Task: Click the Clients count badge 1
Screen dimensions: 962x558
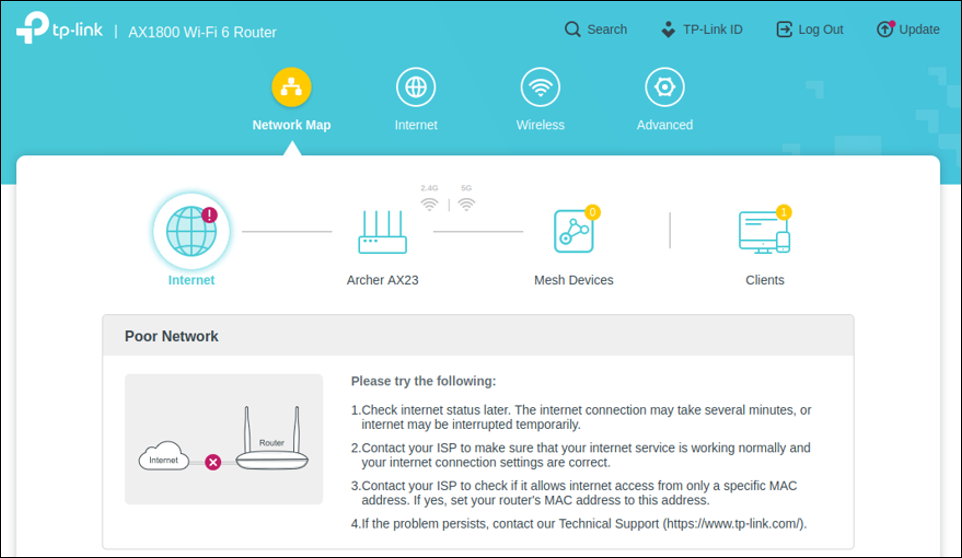Action: tap(783, 212)
